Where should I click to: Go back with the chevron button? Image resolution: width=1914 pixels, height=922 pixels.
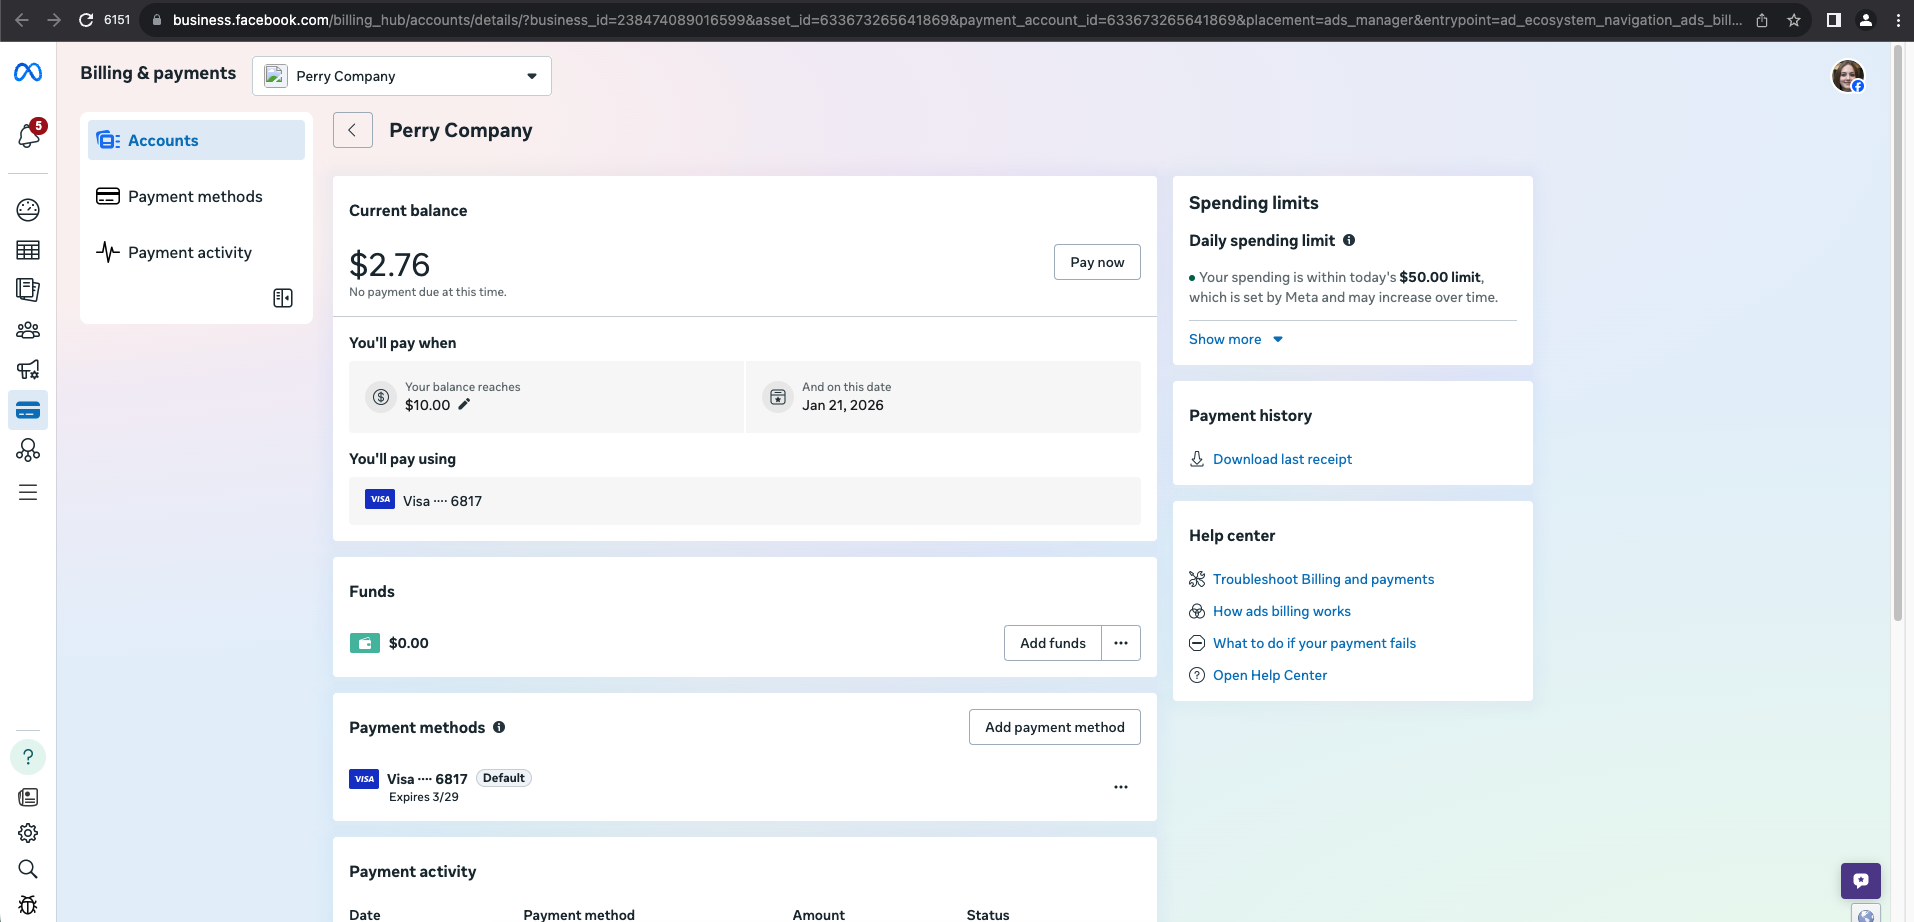(353, 130)
